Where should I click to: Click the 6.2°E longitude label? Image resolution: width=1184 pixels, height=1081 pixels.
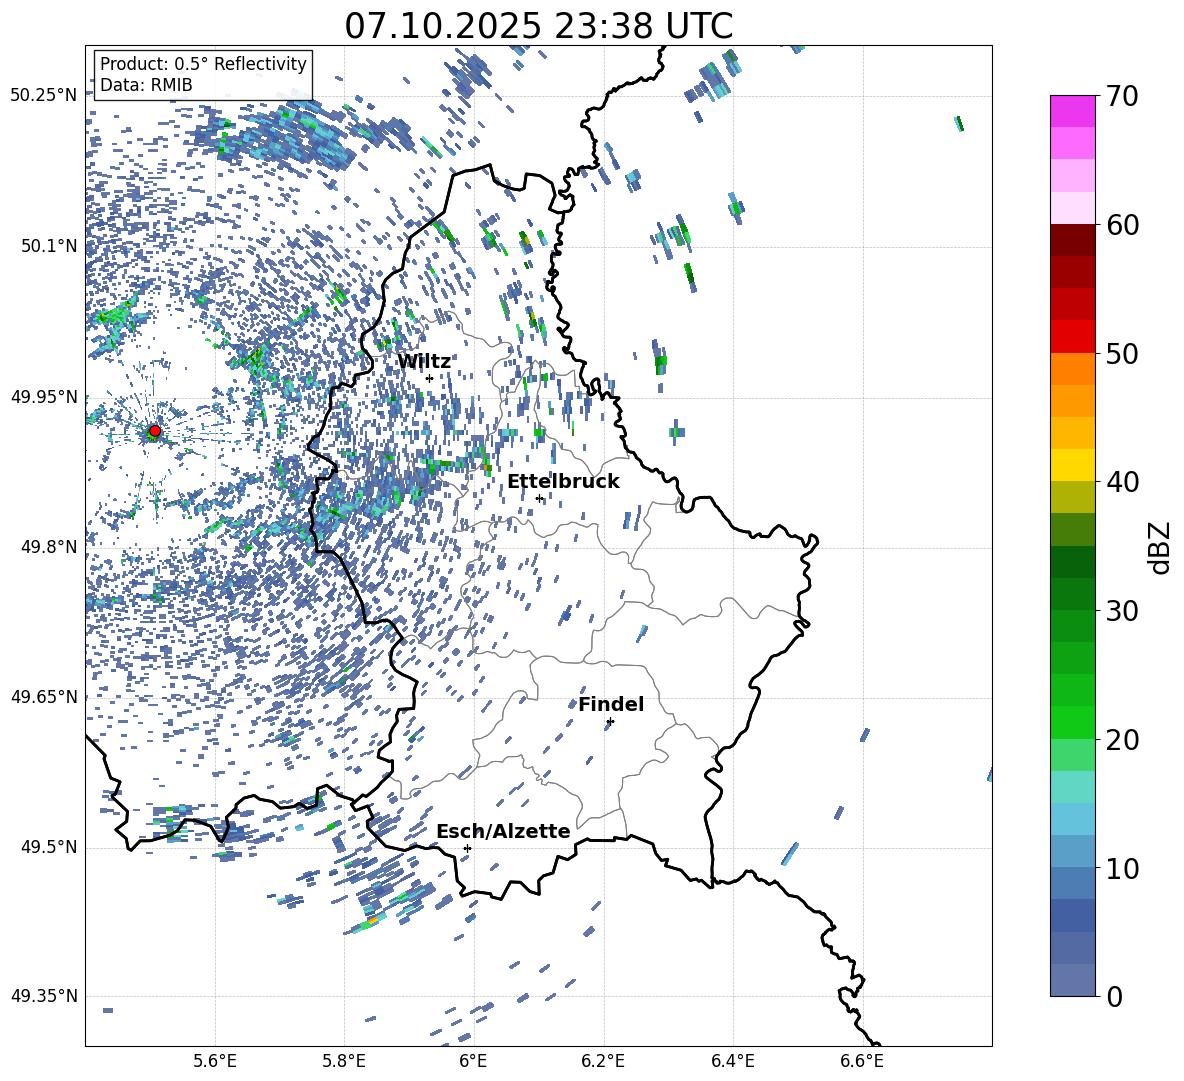tap(603, 1061)
